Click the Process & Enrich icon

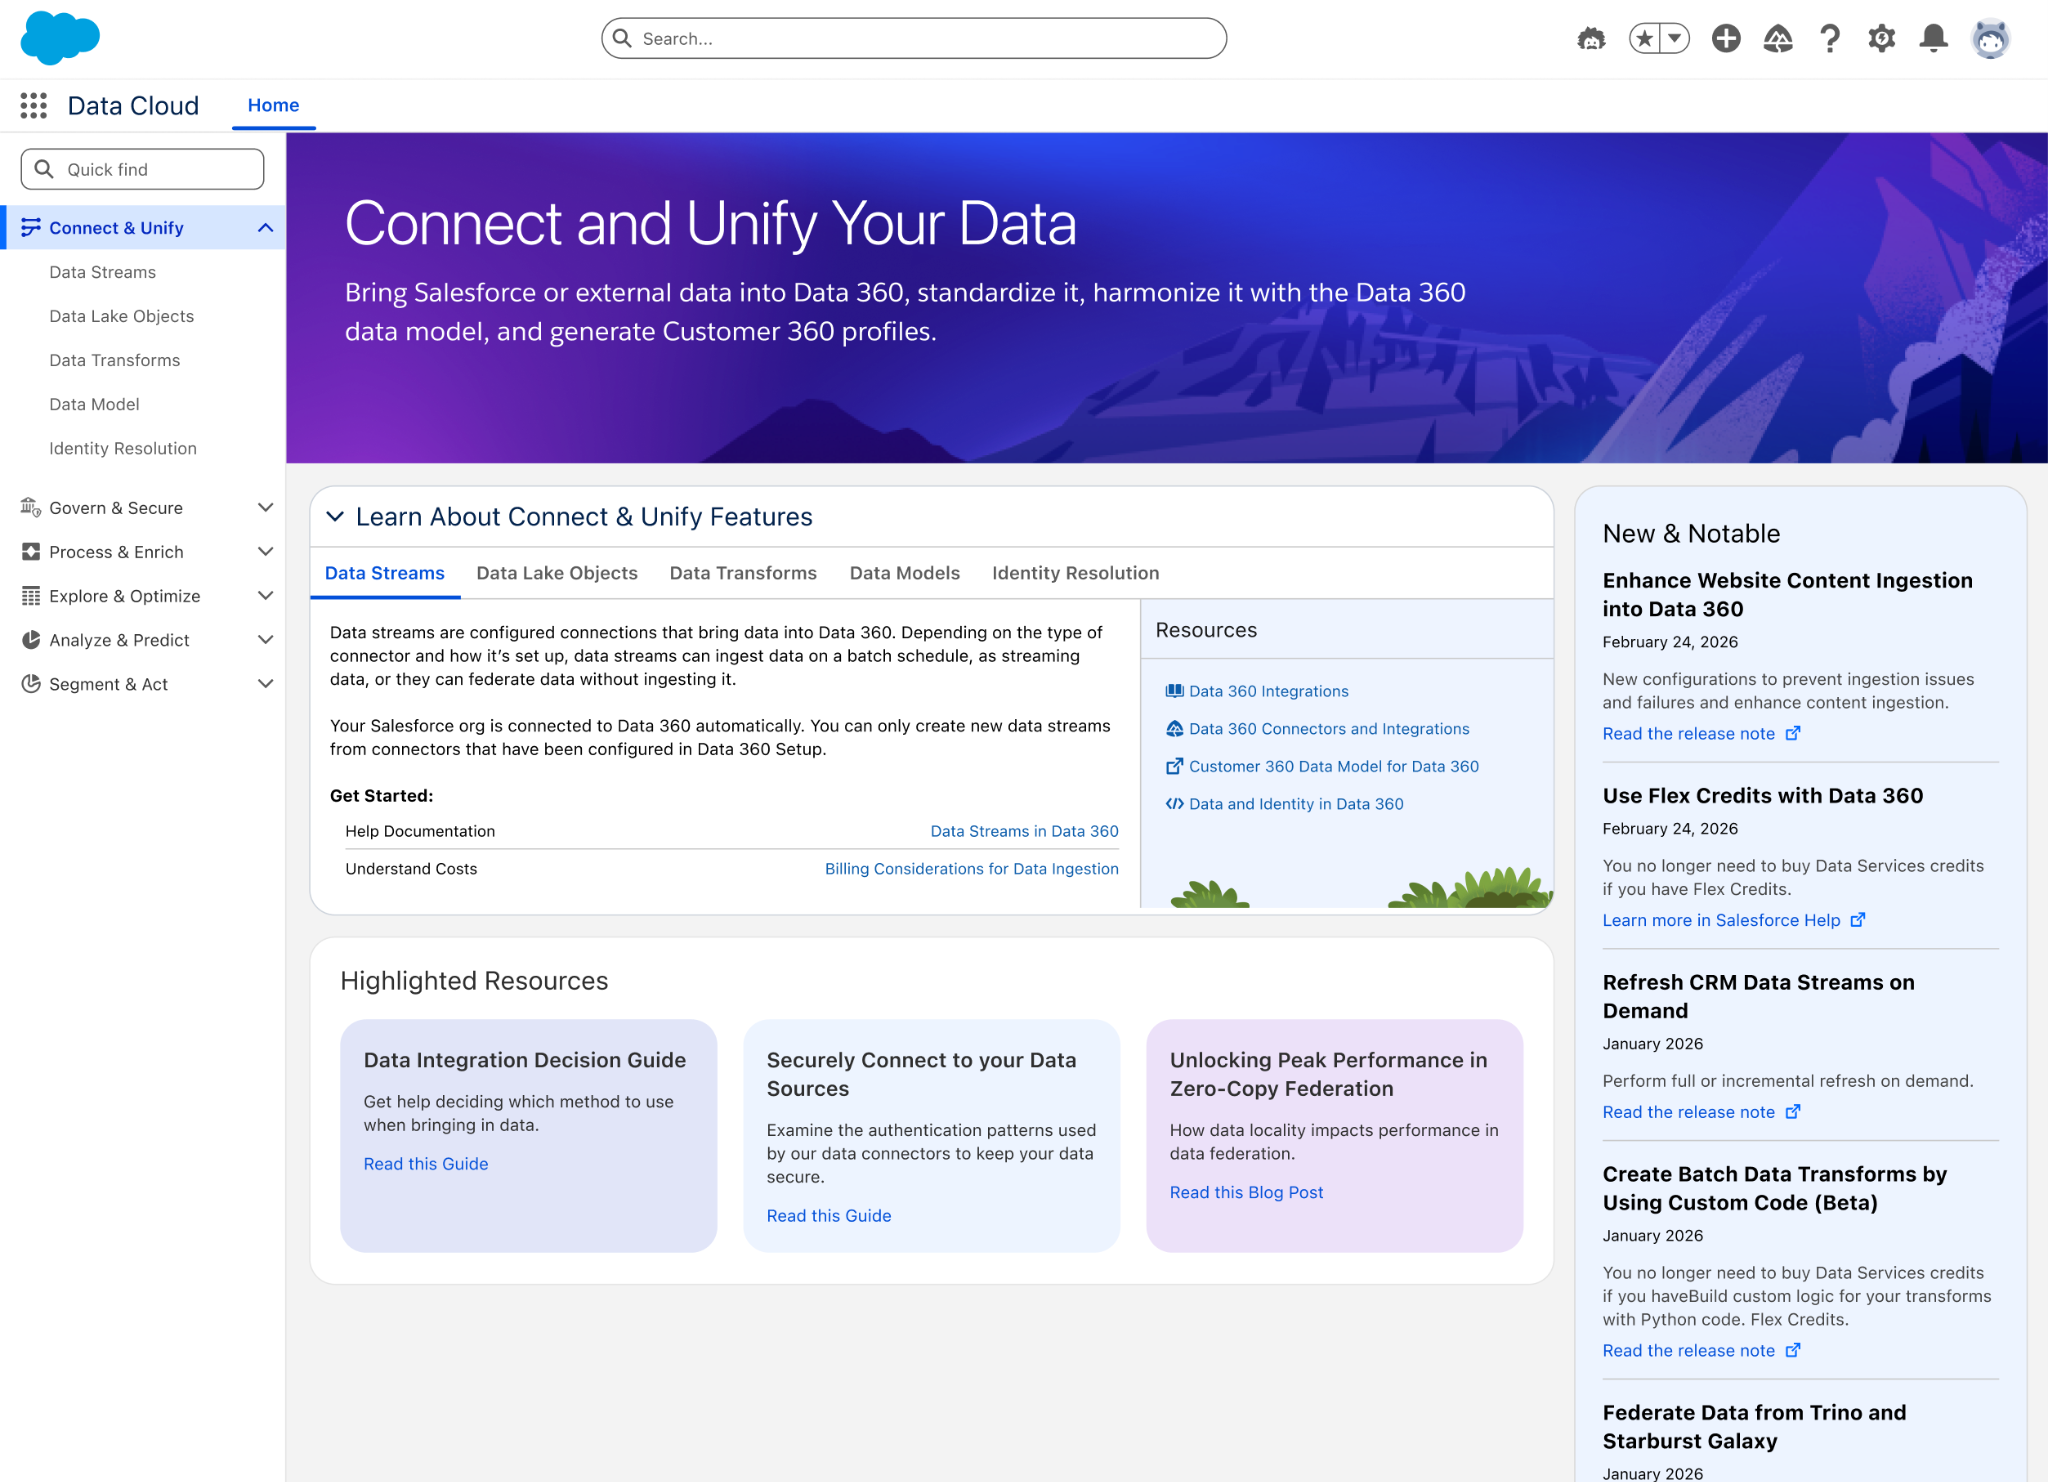coord(31,551)
